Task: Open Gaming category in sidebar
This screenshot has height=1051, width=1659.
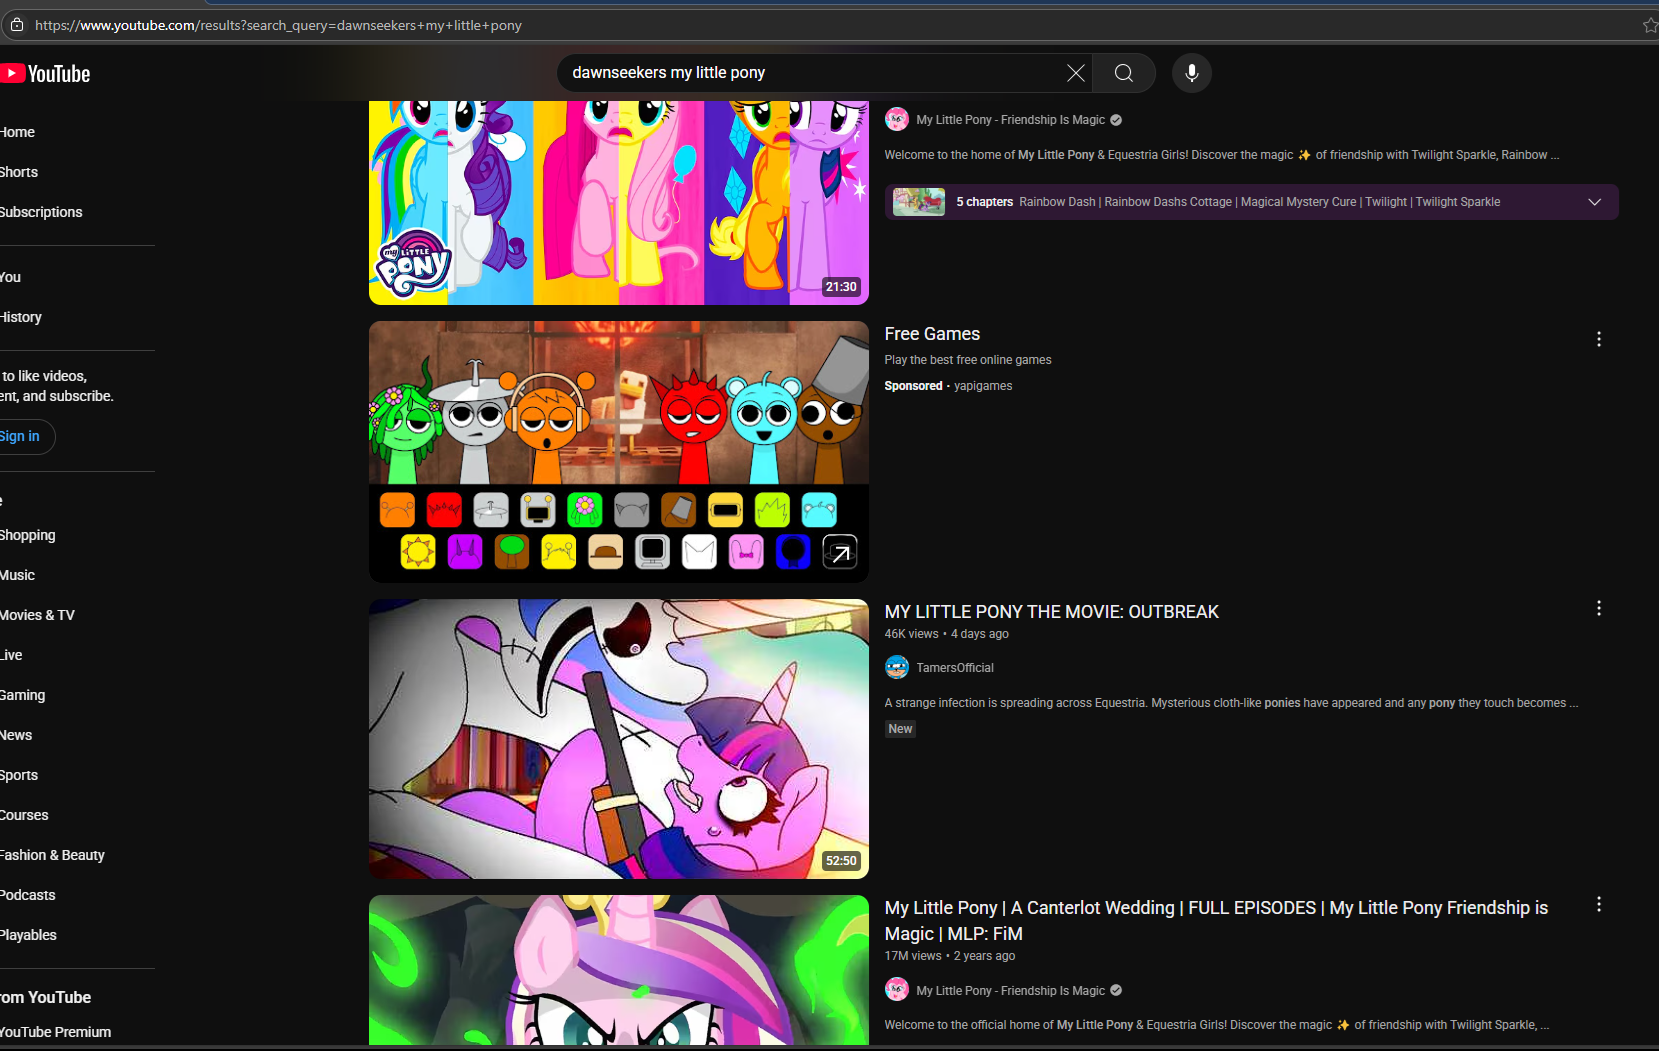Action: coord(23,695)
